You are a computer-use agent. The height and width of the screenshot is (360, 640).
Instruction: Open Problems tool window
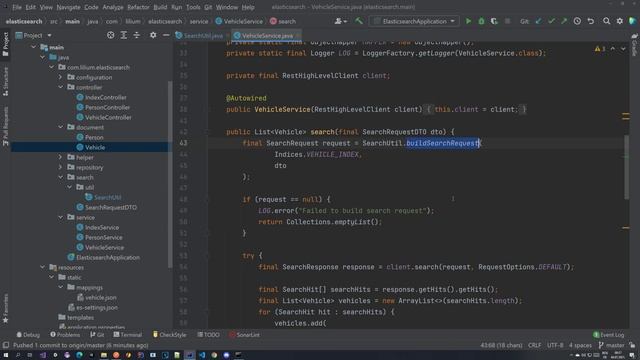click(65, 335)
